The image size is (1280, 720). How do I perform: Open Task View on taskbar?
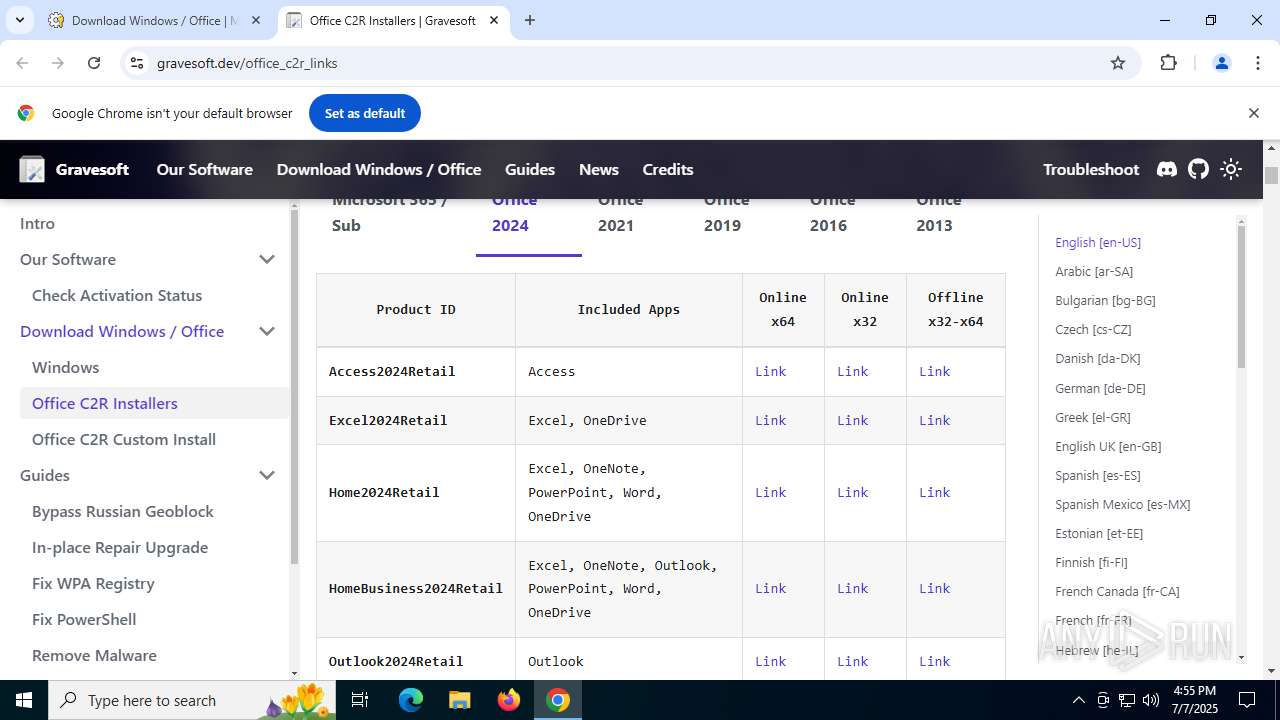coord(361,700)
